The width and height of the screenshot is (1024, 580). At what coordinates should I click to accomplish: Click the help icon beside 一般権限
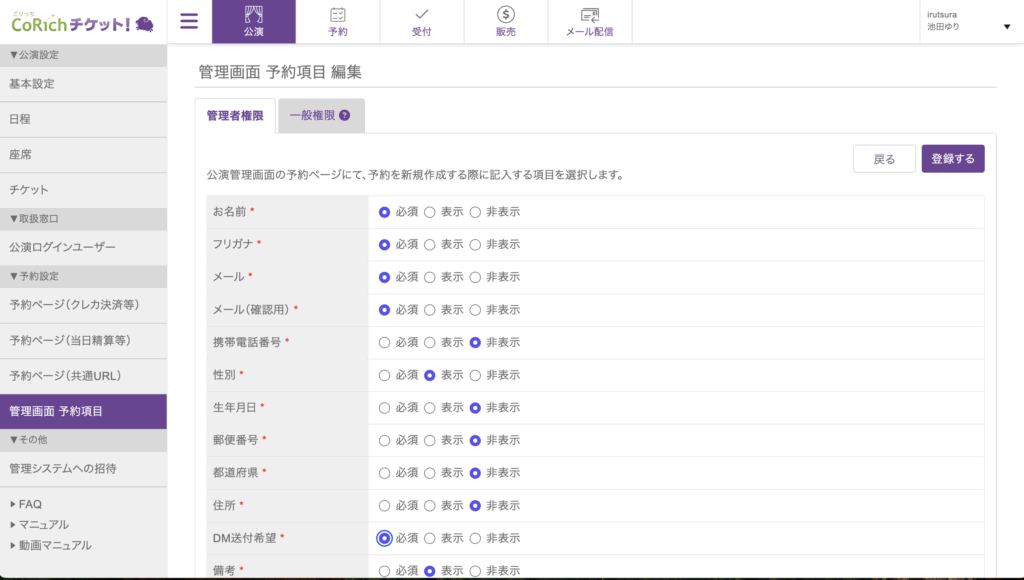tap(344, 116)
